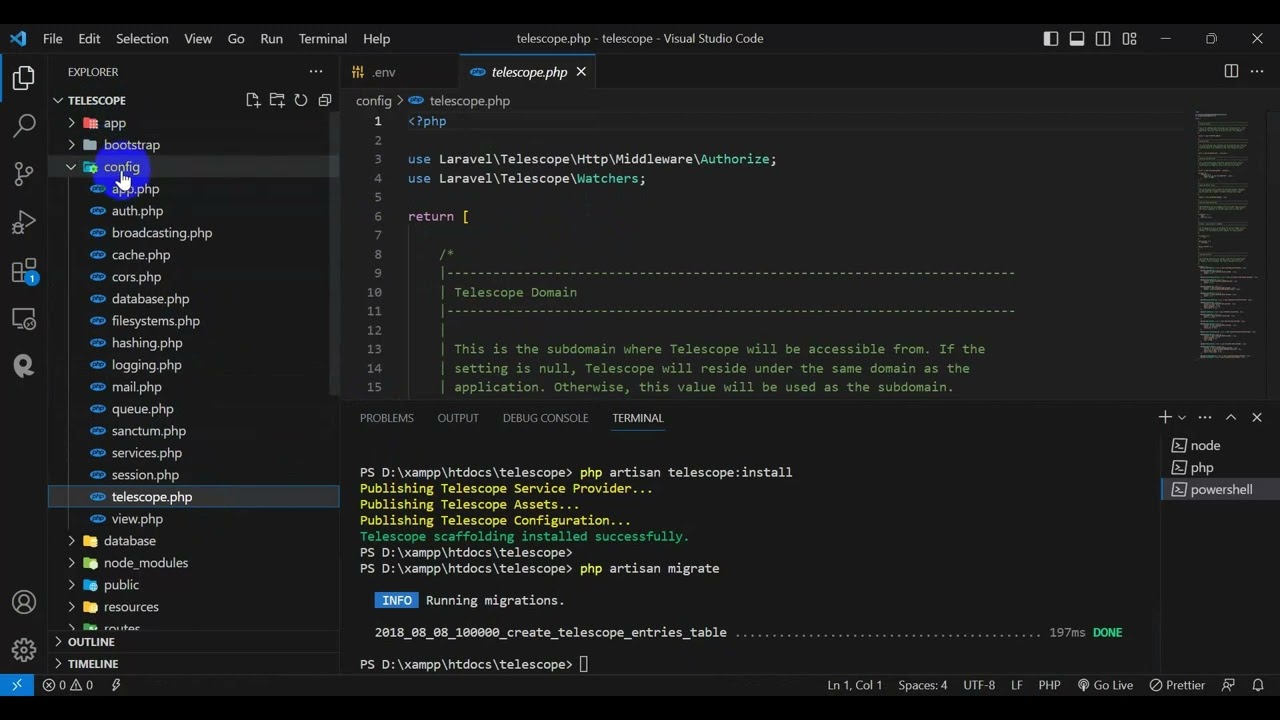Open sanctum.php in config folder
This screenshot has width=1280, height=720.
click(x=149, y=431)
